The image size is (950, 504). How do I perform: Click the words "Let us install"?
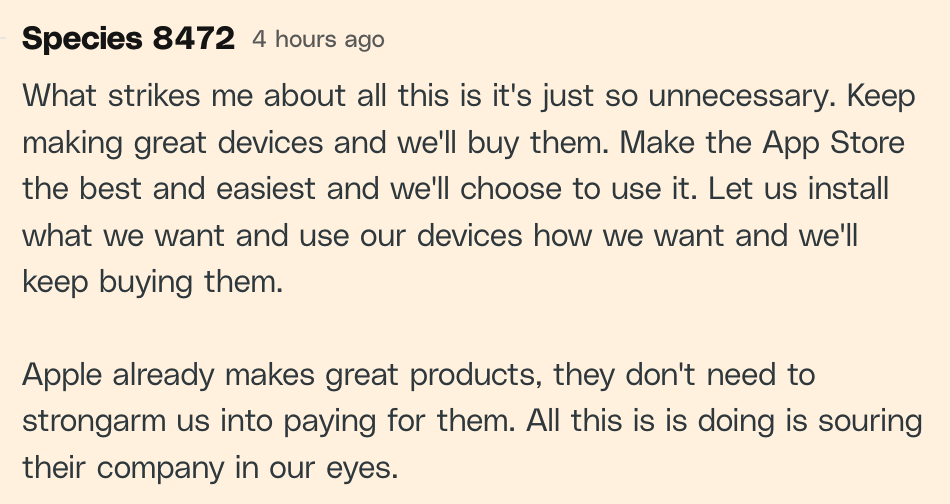798,188
